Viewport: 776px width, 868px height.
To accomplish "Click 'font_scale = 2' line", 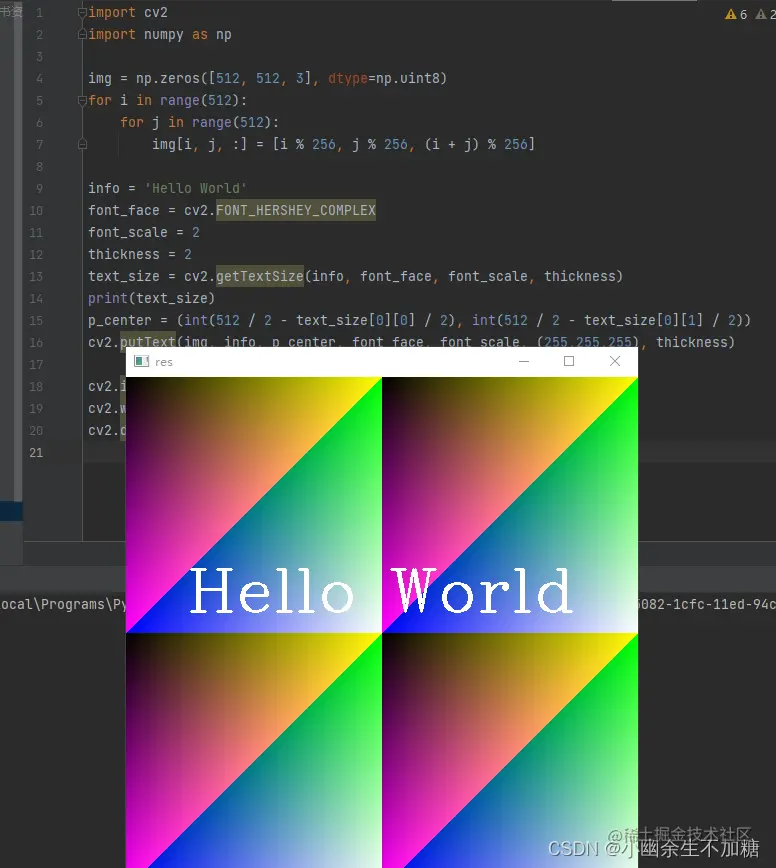I will coord(144,232).
